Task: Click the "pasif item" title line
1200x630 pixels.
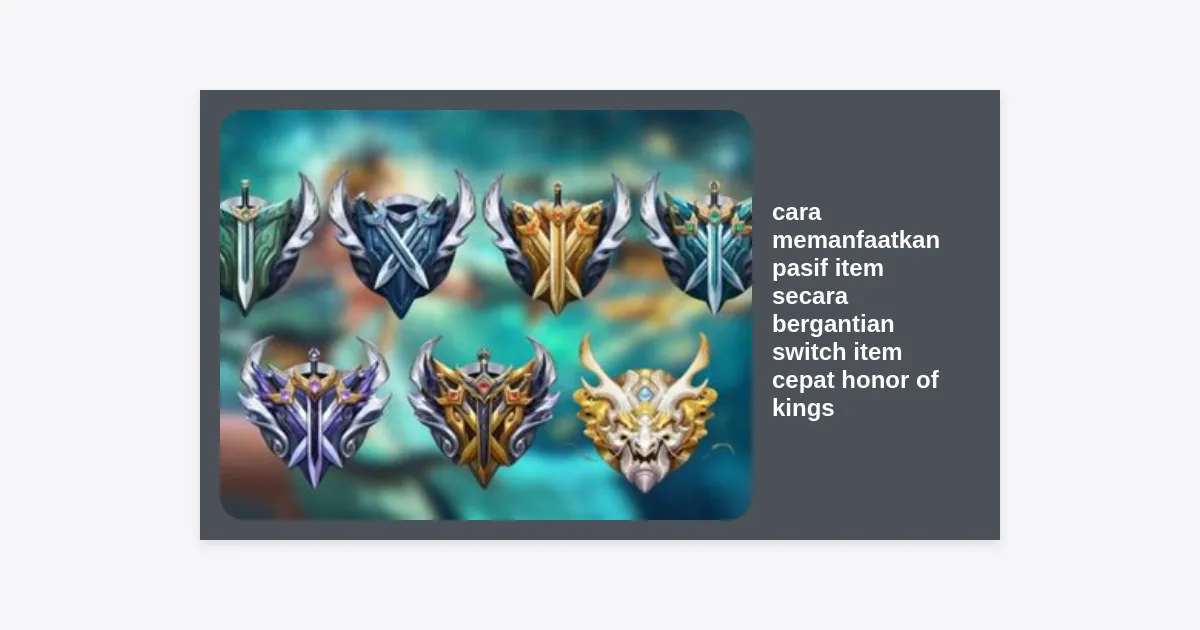Action: (828, 268)
